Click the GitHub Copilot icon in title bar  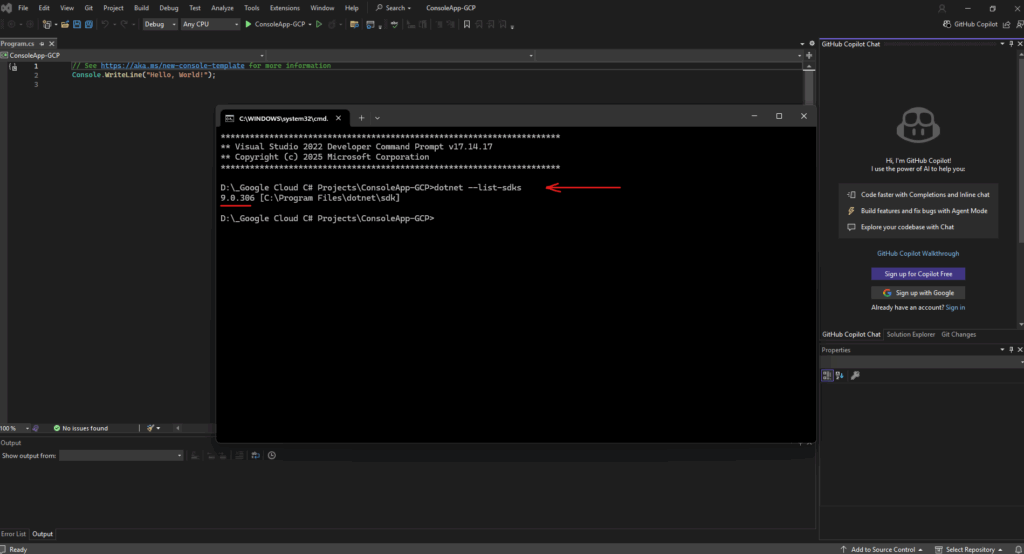[946, 23]
